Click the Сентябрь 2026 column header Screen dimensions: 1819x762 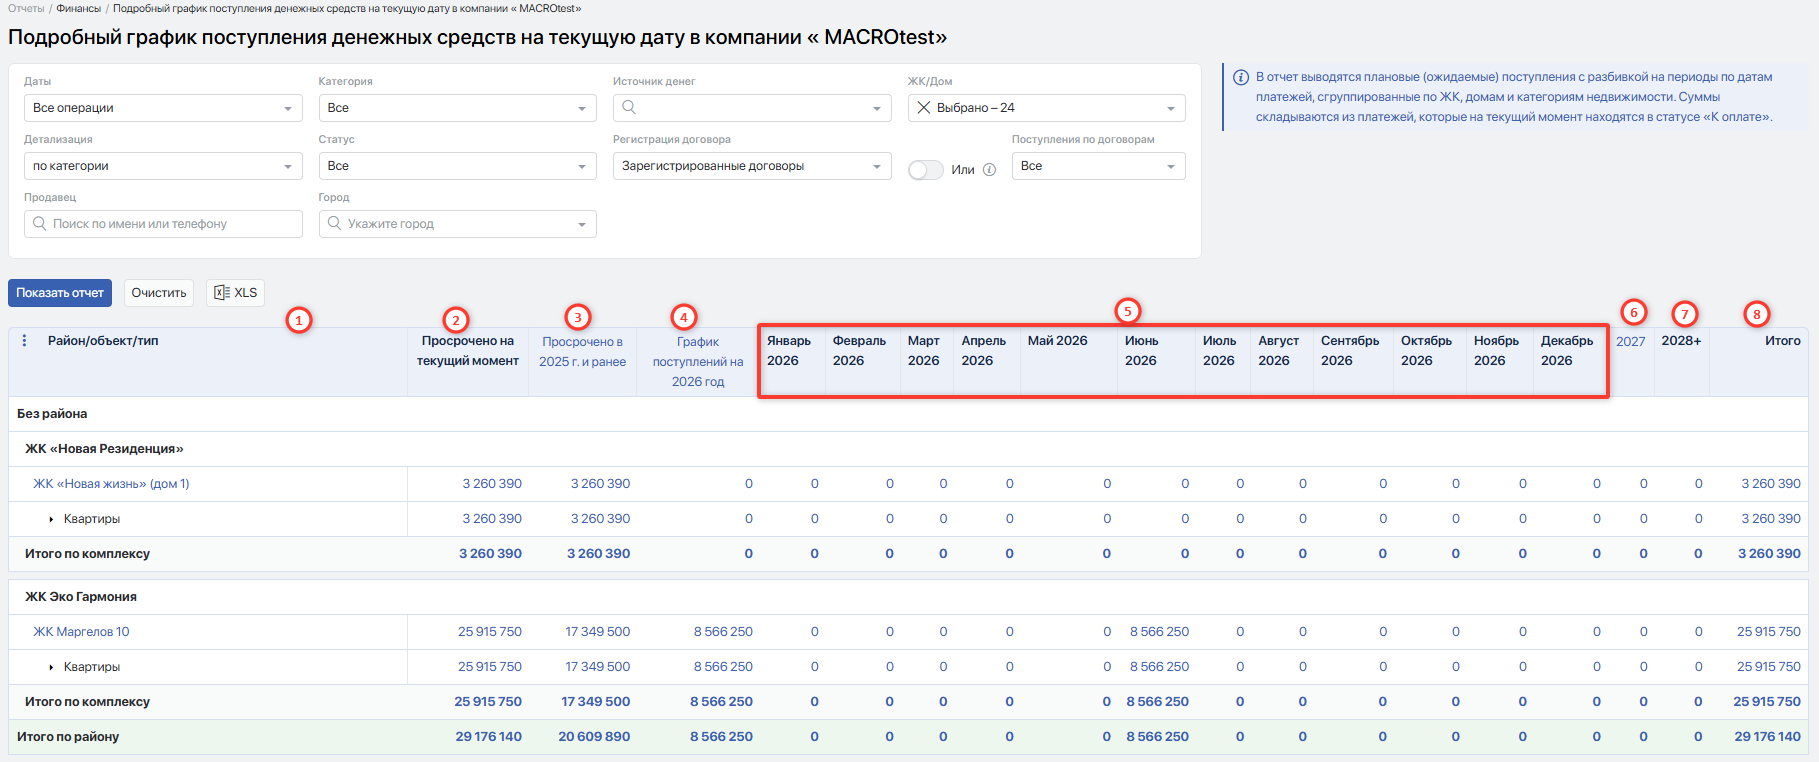point(1350,351)
